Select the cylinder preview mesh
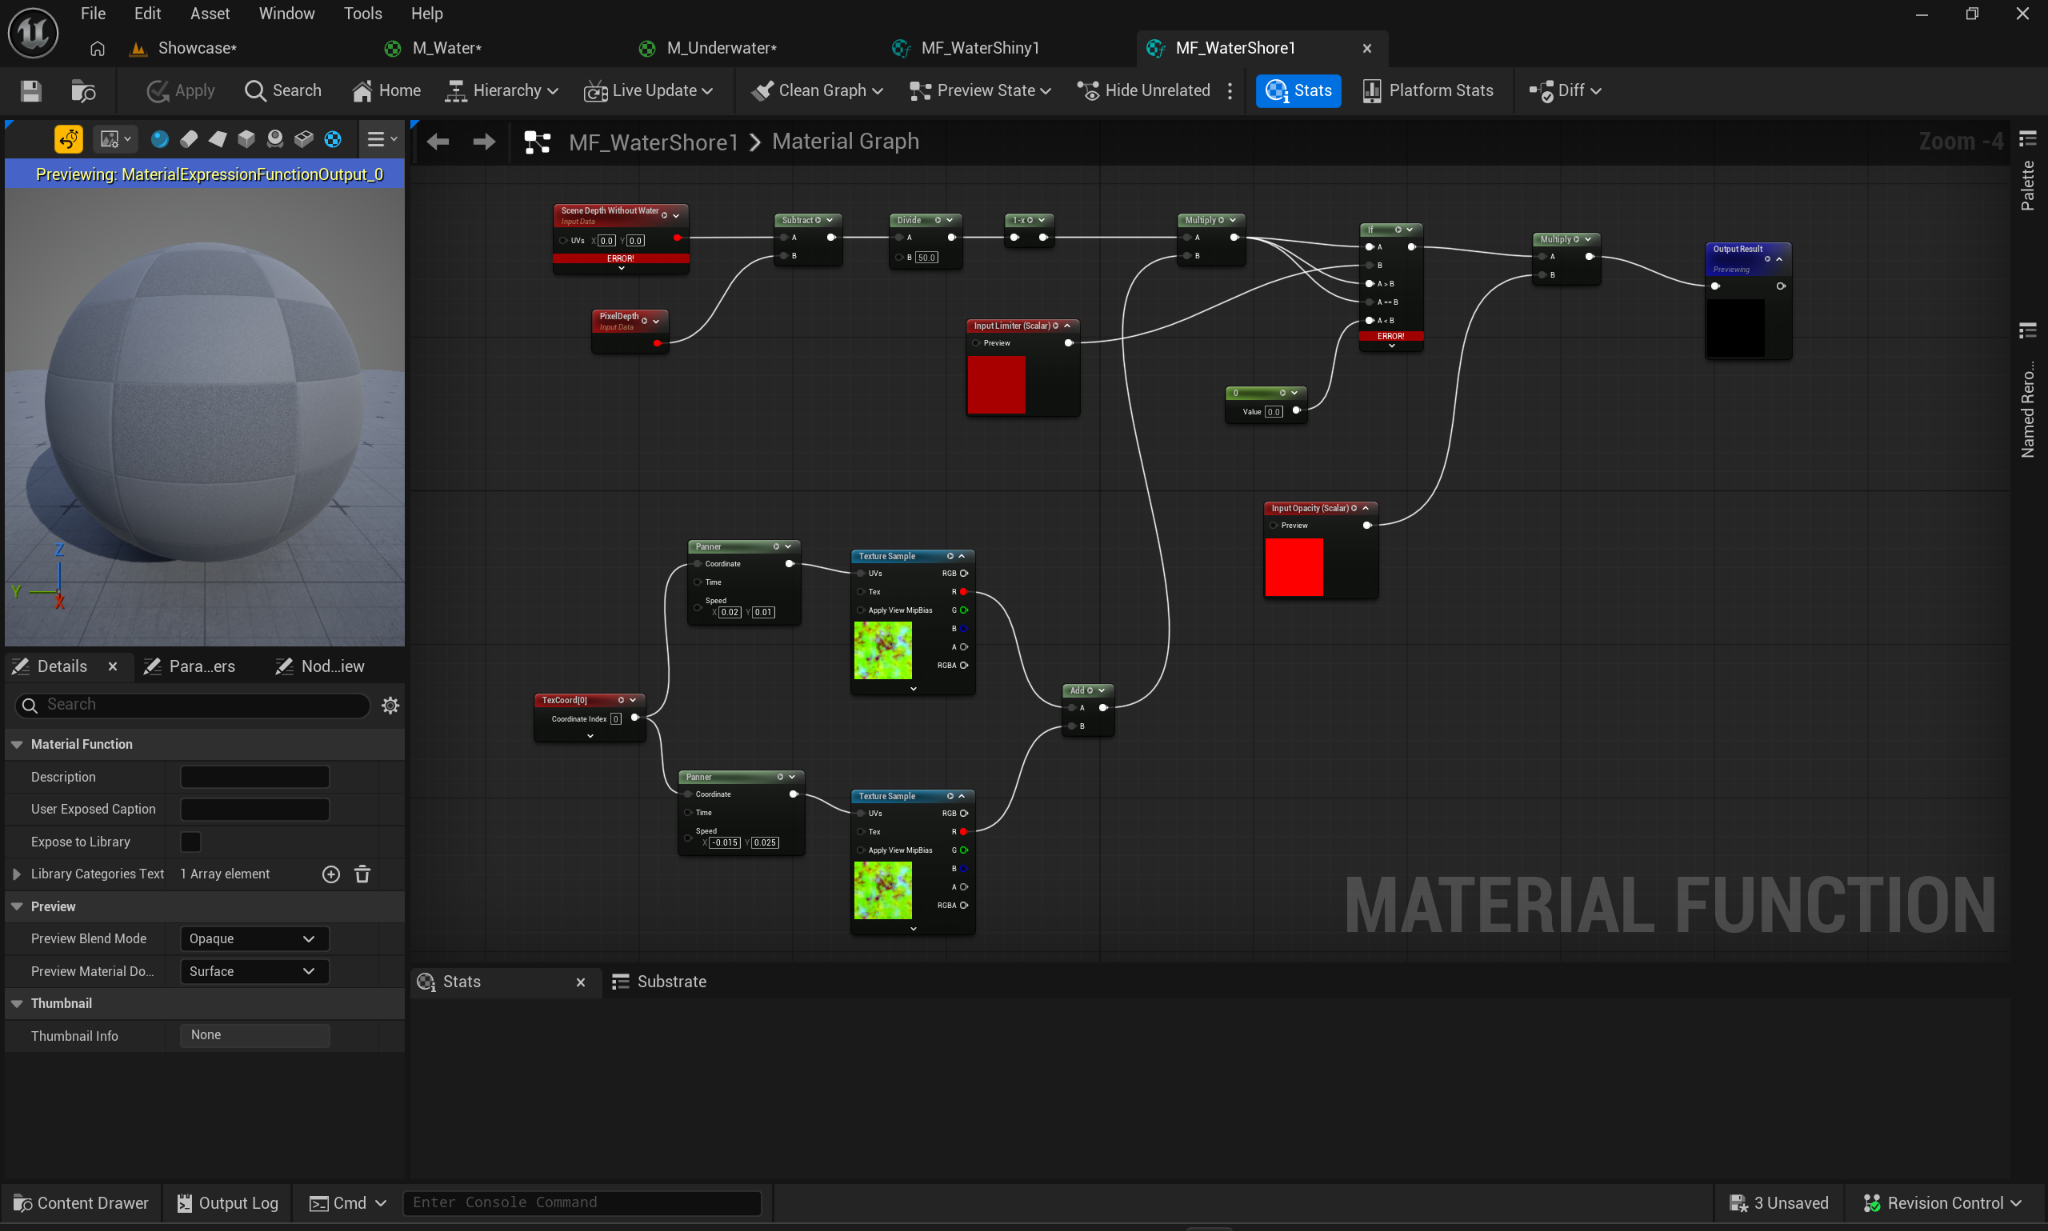The height and width of the screenshot is (1231, 2048). click(x=188, y=139)
